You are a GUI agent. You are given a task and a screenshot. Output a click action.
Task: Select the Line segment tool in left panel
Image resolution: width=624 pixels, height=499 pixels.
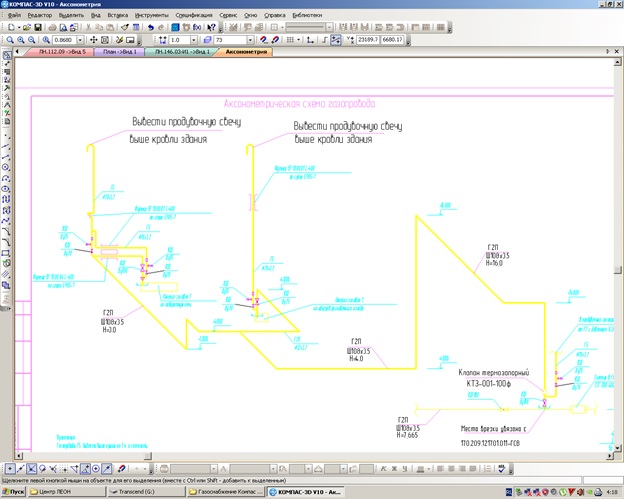click(x=6, y=157)
